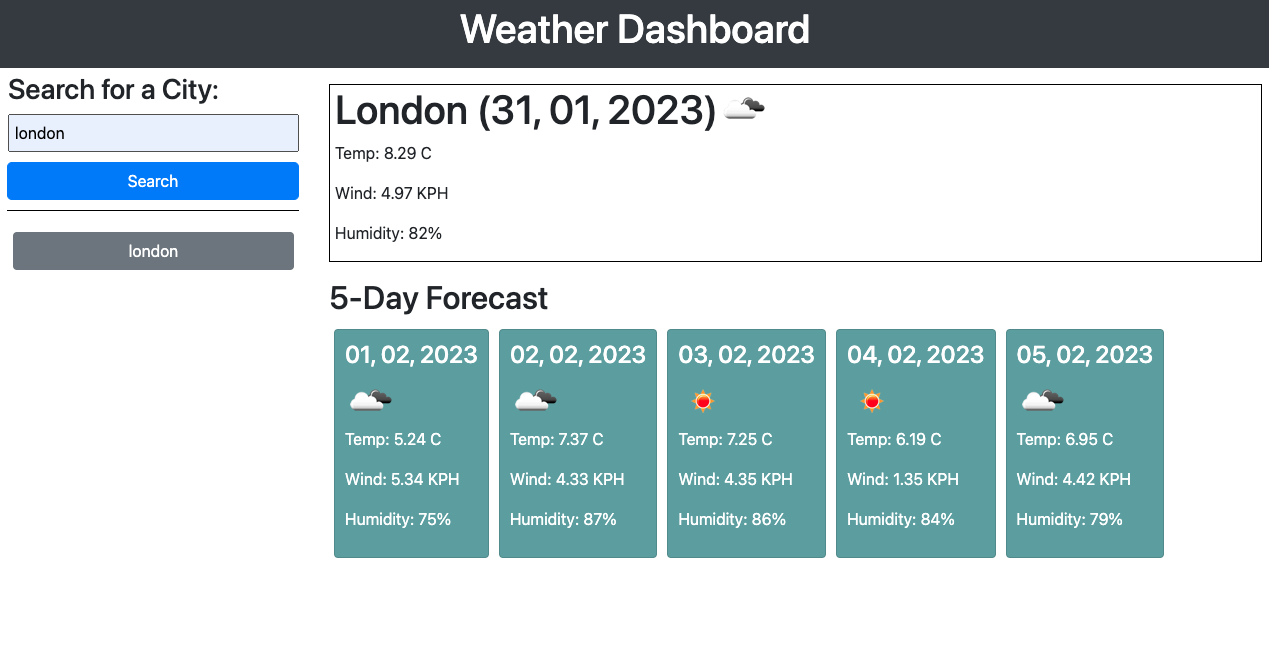
Task: Click Wind: 1.35 KPH on forecast card
Action: coord(903,479)
